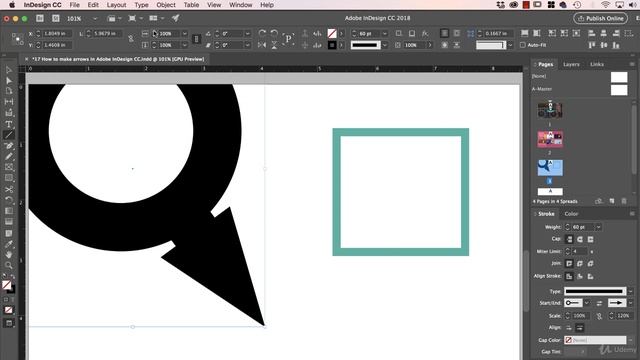Image resolution: width=640 pixels, height=360 pixels.
Task: Click the Publish Online button
Action: point(600,18)
